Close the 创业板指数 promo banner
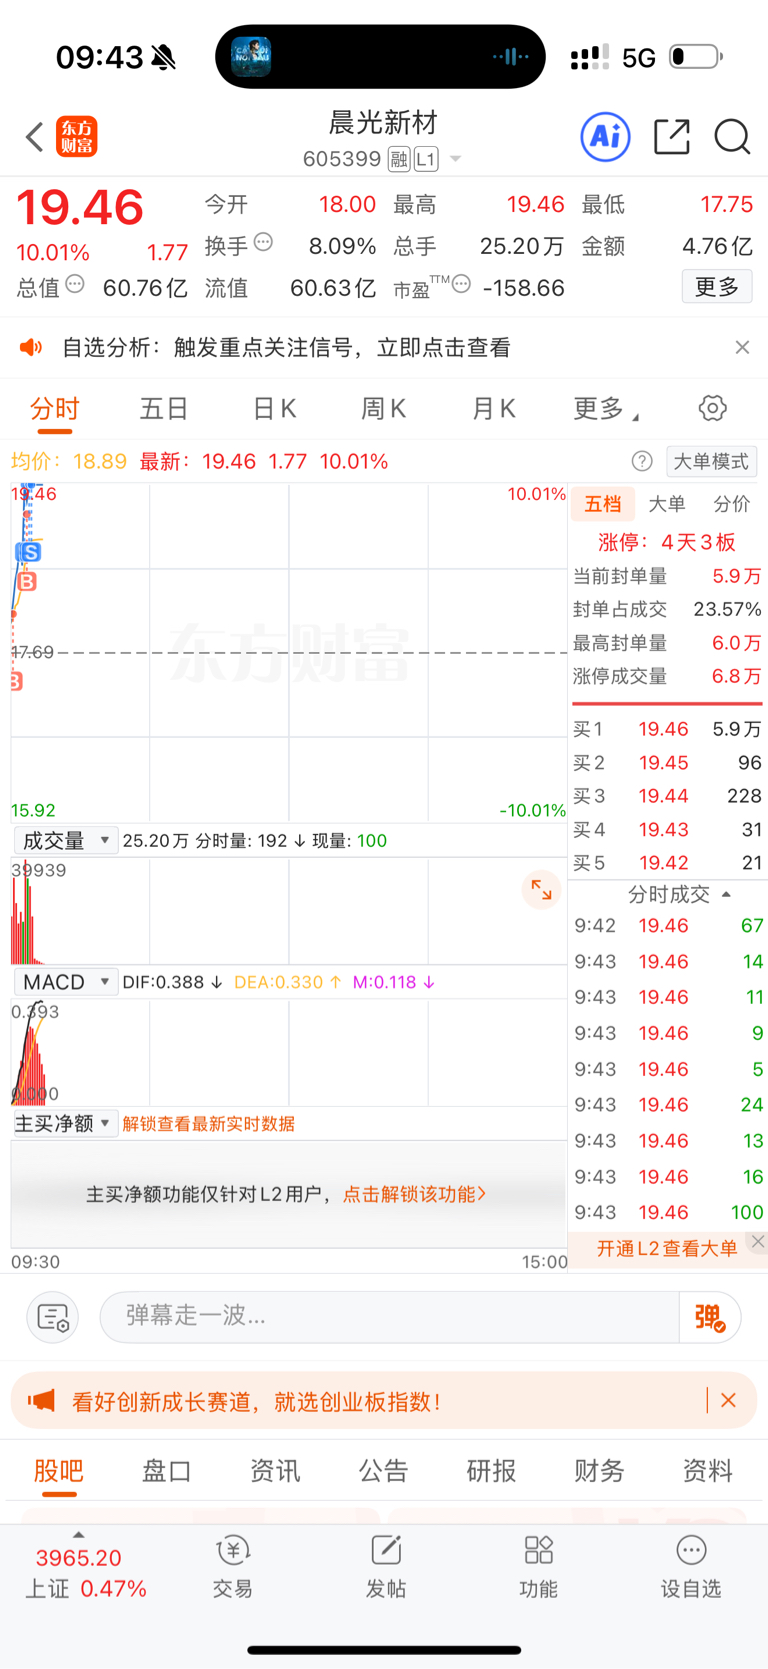 (x=729, y=1401)
